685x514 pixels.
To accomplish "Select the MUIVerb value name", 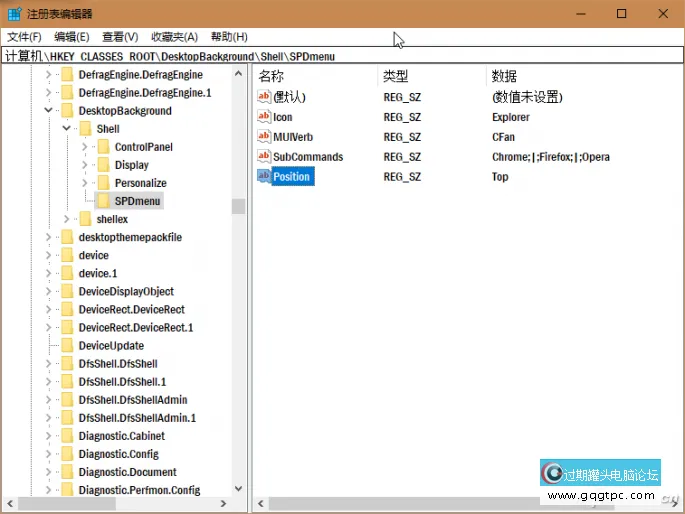I will (293, 137).
